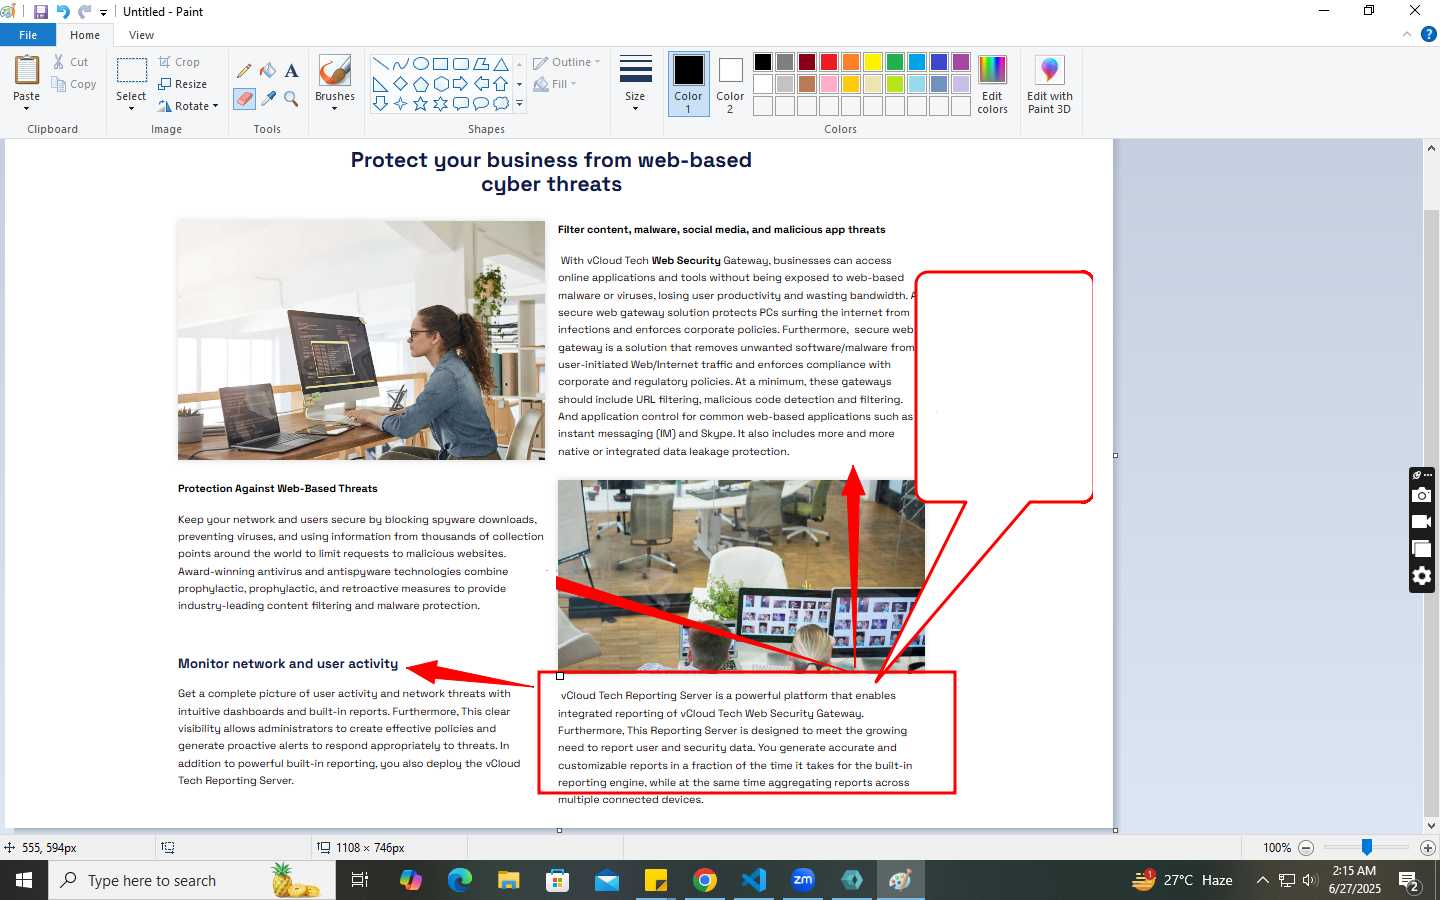Collapse the ribbon with chevron

click(1407, 34)
